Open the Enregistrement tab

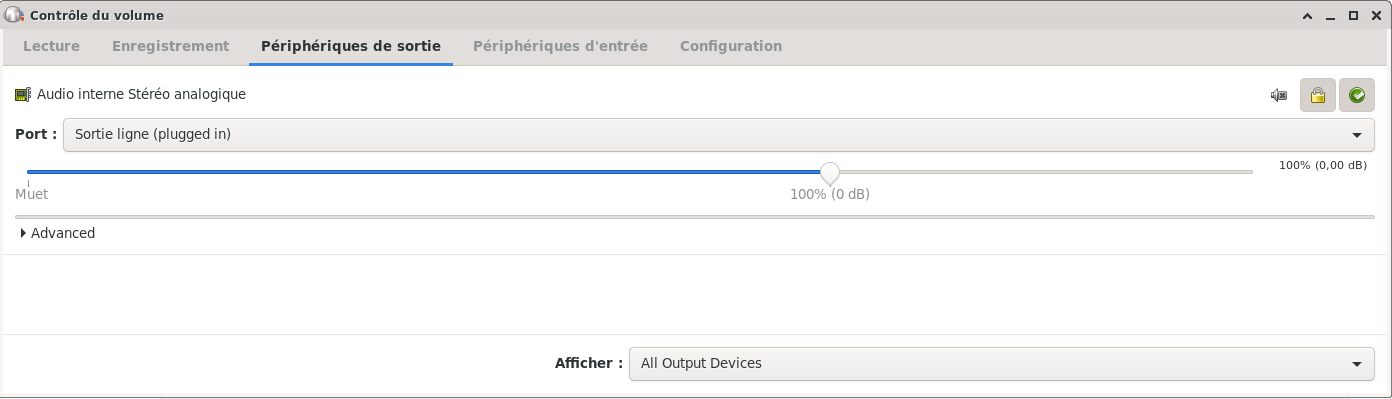pyautogui.click(x=170, y=46)
